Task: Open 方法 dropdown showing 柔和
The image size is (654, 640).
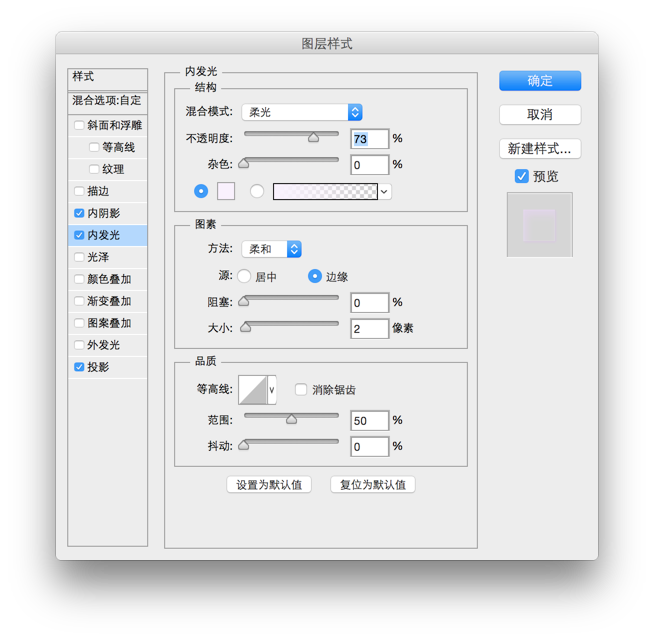Action: [x=272, y=249]
